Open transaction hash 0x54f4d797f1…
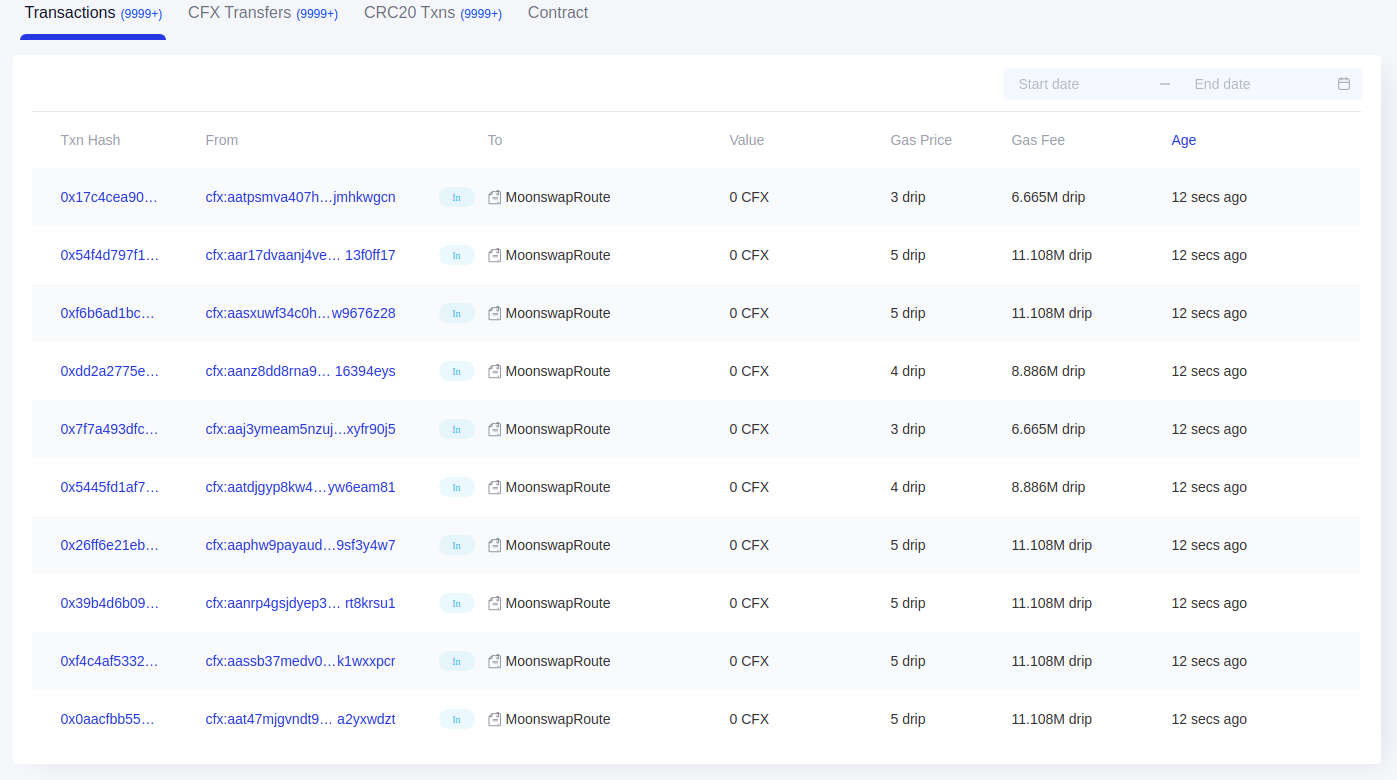This screenshot has height=780, width=1397. click(x=109, y=255)
